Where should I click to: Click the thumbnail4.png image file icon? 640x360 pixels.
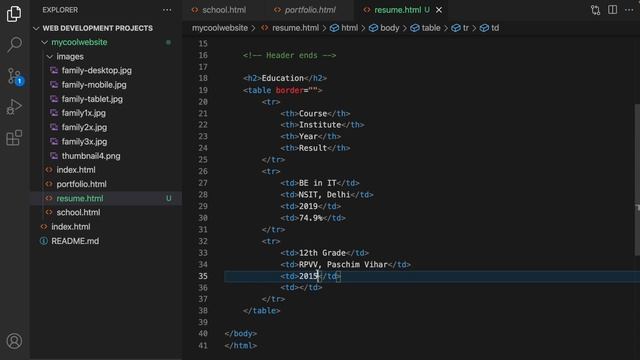point(54,156)
